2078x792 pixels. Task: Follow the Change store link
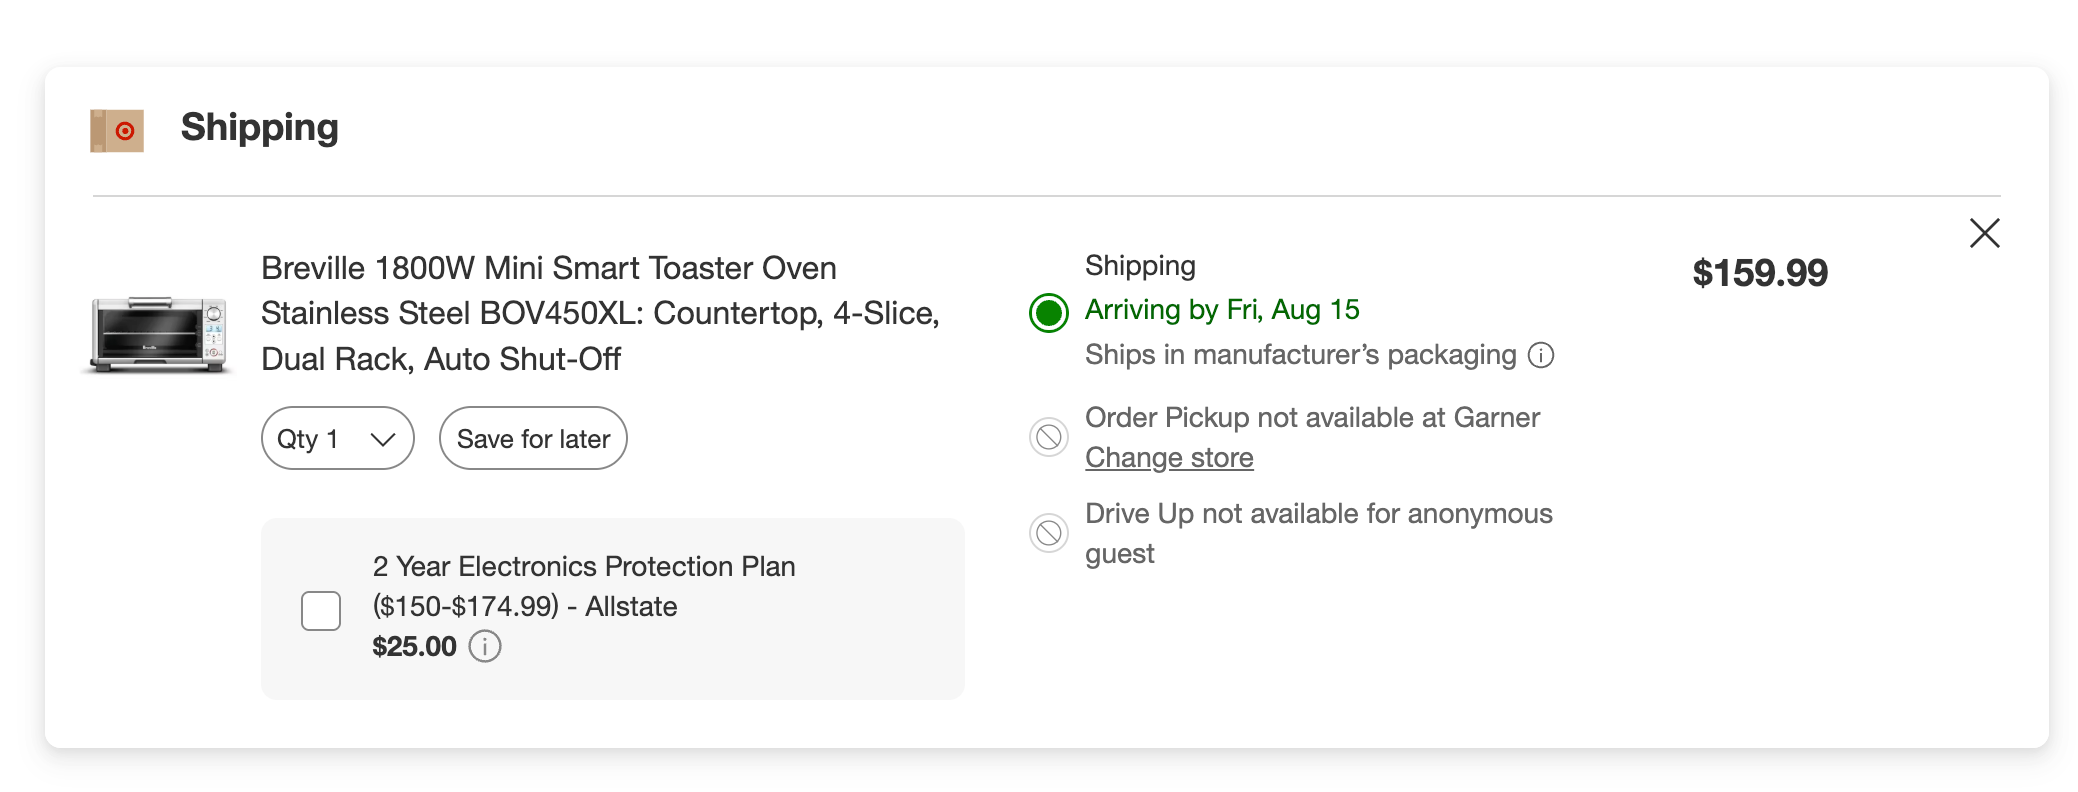tap(1169, 458)
